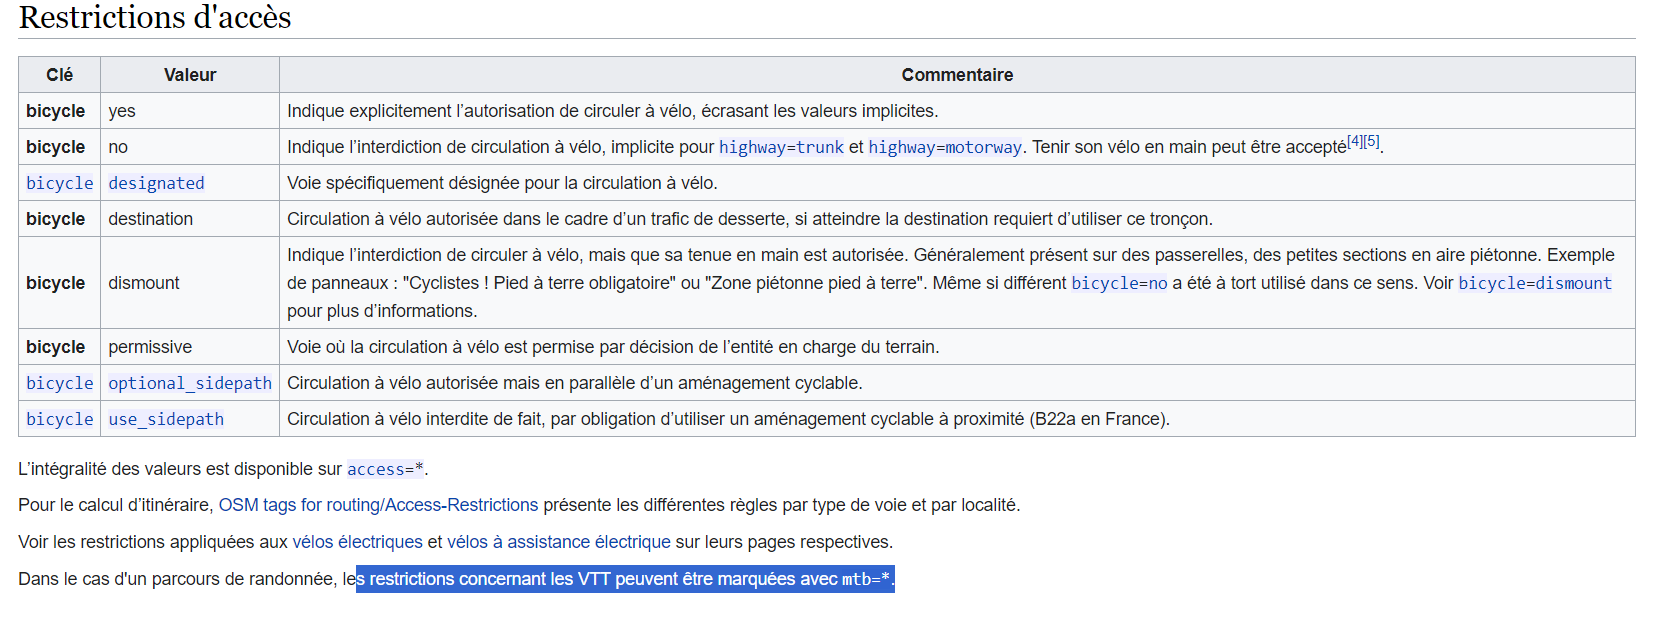Click comment about 'trafic de desserte'
The image size is (1655, 623).
point(749,219)
